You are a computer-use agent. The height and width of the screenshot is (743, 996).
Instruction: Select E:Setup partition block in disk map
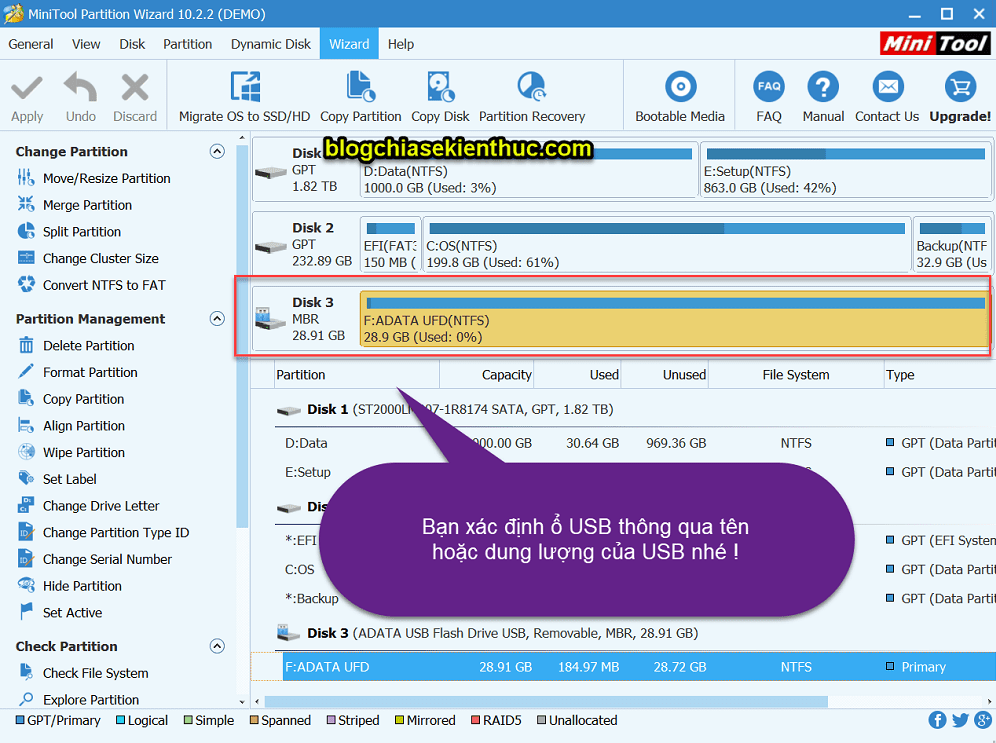[845, 170]
